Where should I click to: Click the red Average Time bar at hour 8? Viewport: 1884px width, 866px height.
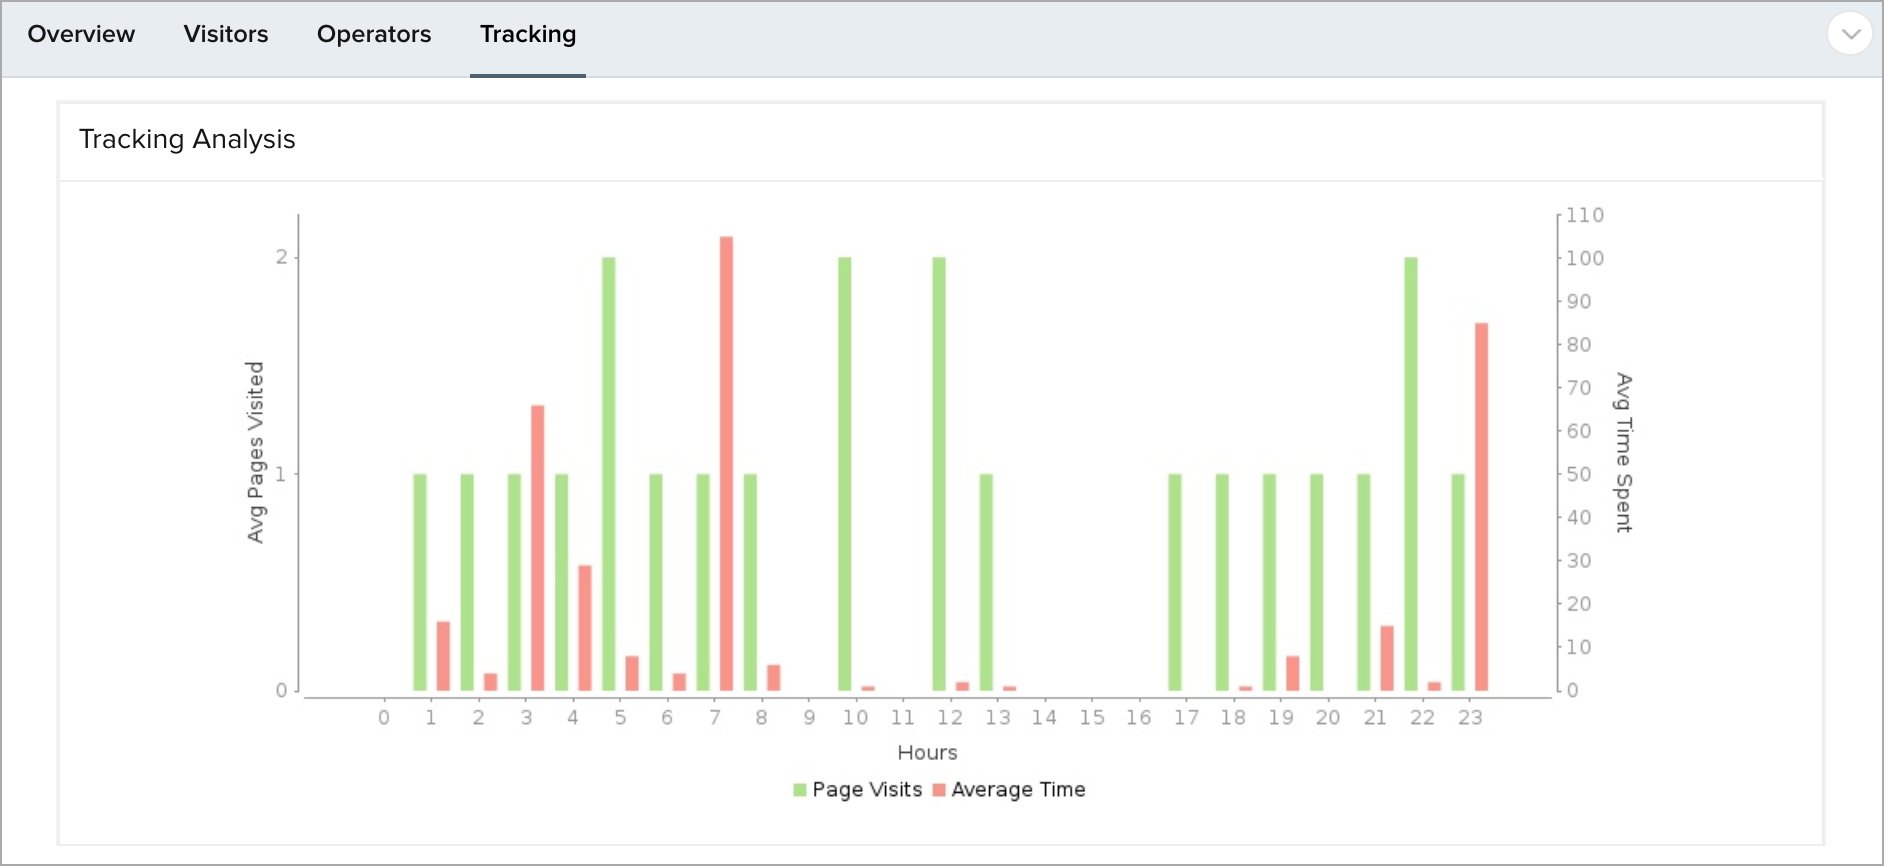pyautogui.click(x=773, y=678)
